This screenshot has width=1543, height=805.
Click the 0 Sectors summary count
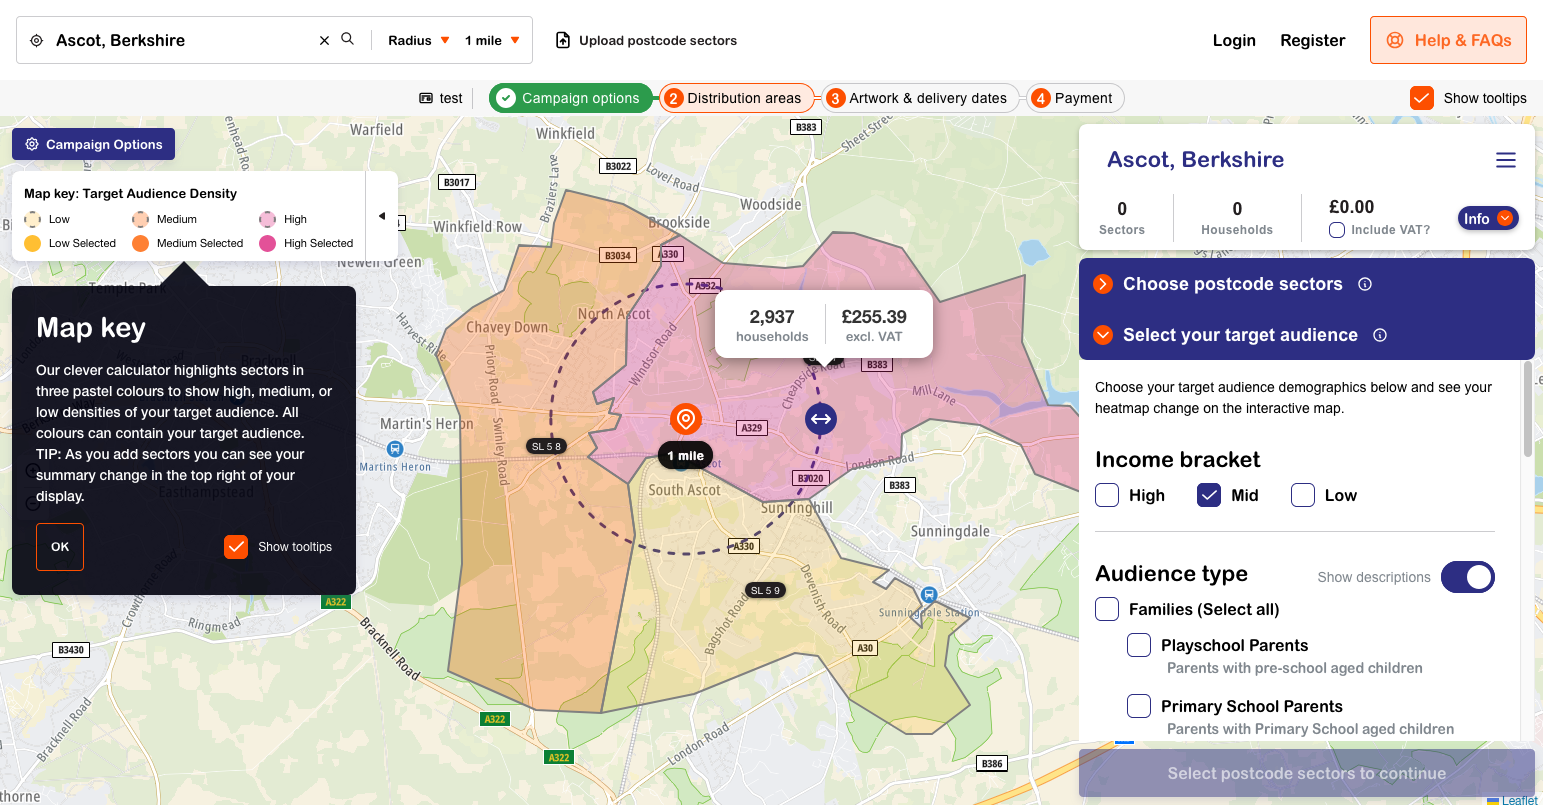point(1122,209)
